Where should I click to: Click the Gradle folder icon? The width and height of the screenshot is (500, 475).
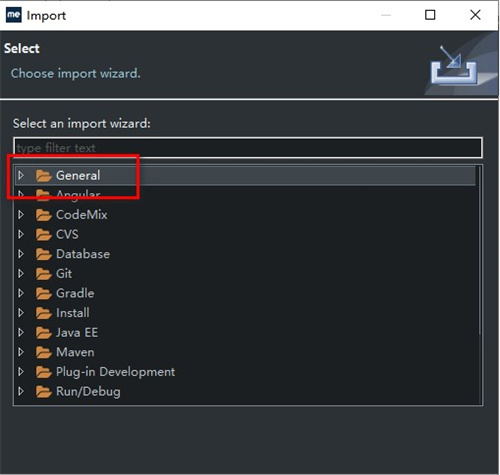click(43, 294)
